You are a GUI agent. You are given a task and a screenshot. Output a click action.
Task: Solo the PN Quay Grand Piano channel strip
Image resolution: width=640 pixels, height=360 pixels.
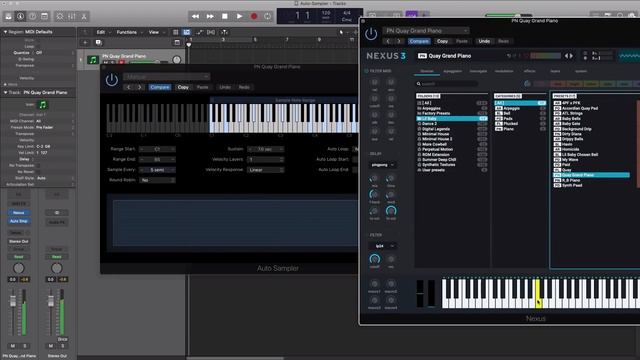[24, 346]
